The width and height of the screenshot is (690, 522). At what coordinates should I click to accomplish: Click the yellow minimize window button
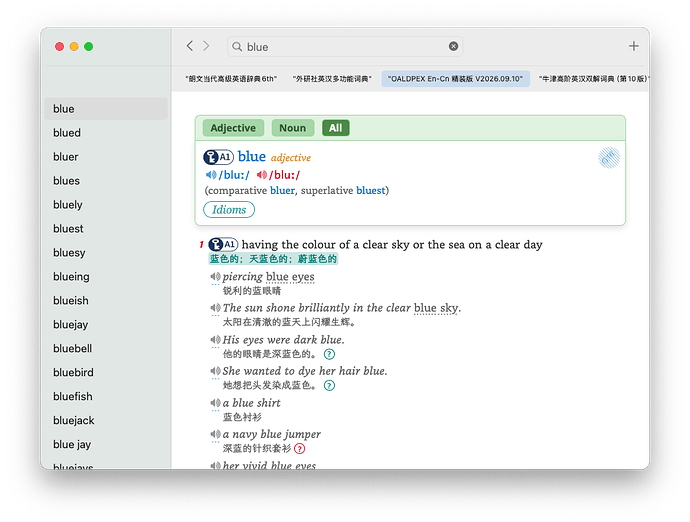click(74, 46)
